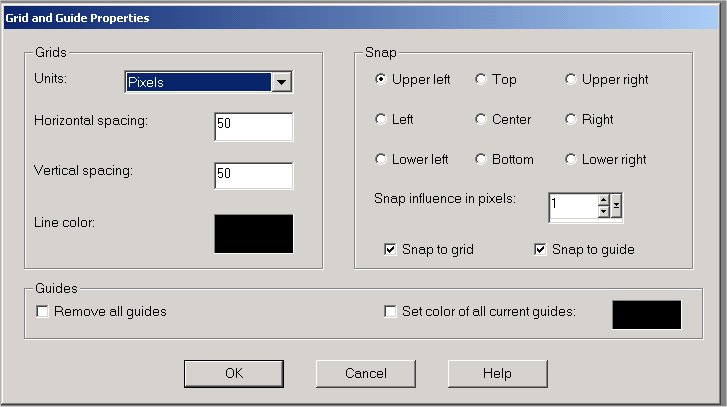
Task: Select the Center snap radio button
Action: pos(481,119)
